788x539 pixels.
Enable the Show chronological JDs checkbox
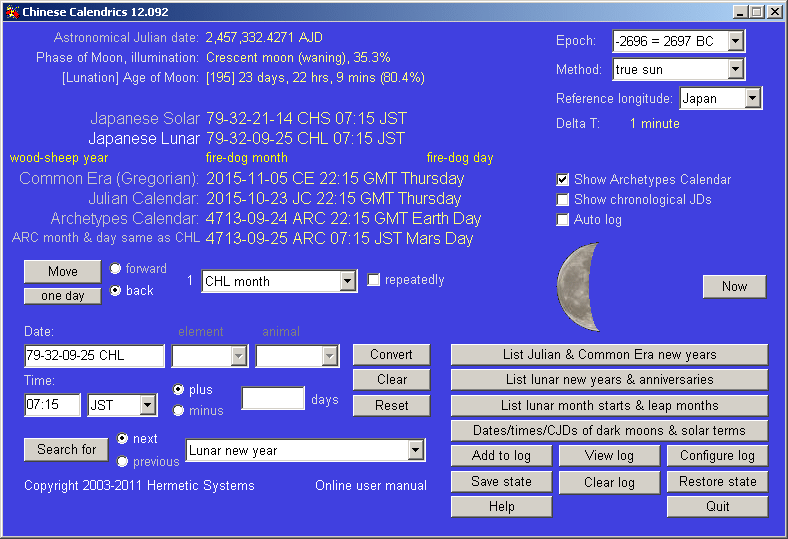tap(563, 200)
